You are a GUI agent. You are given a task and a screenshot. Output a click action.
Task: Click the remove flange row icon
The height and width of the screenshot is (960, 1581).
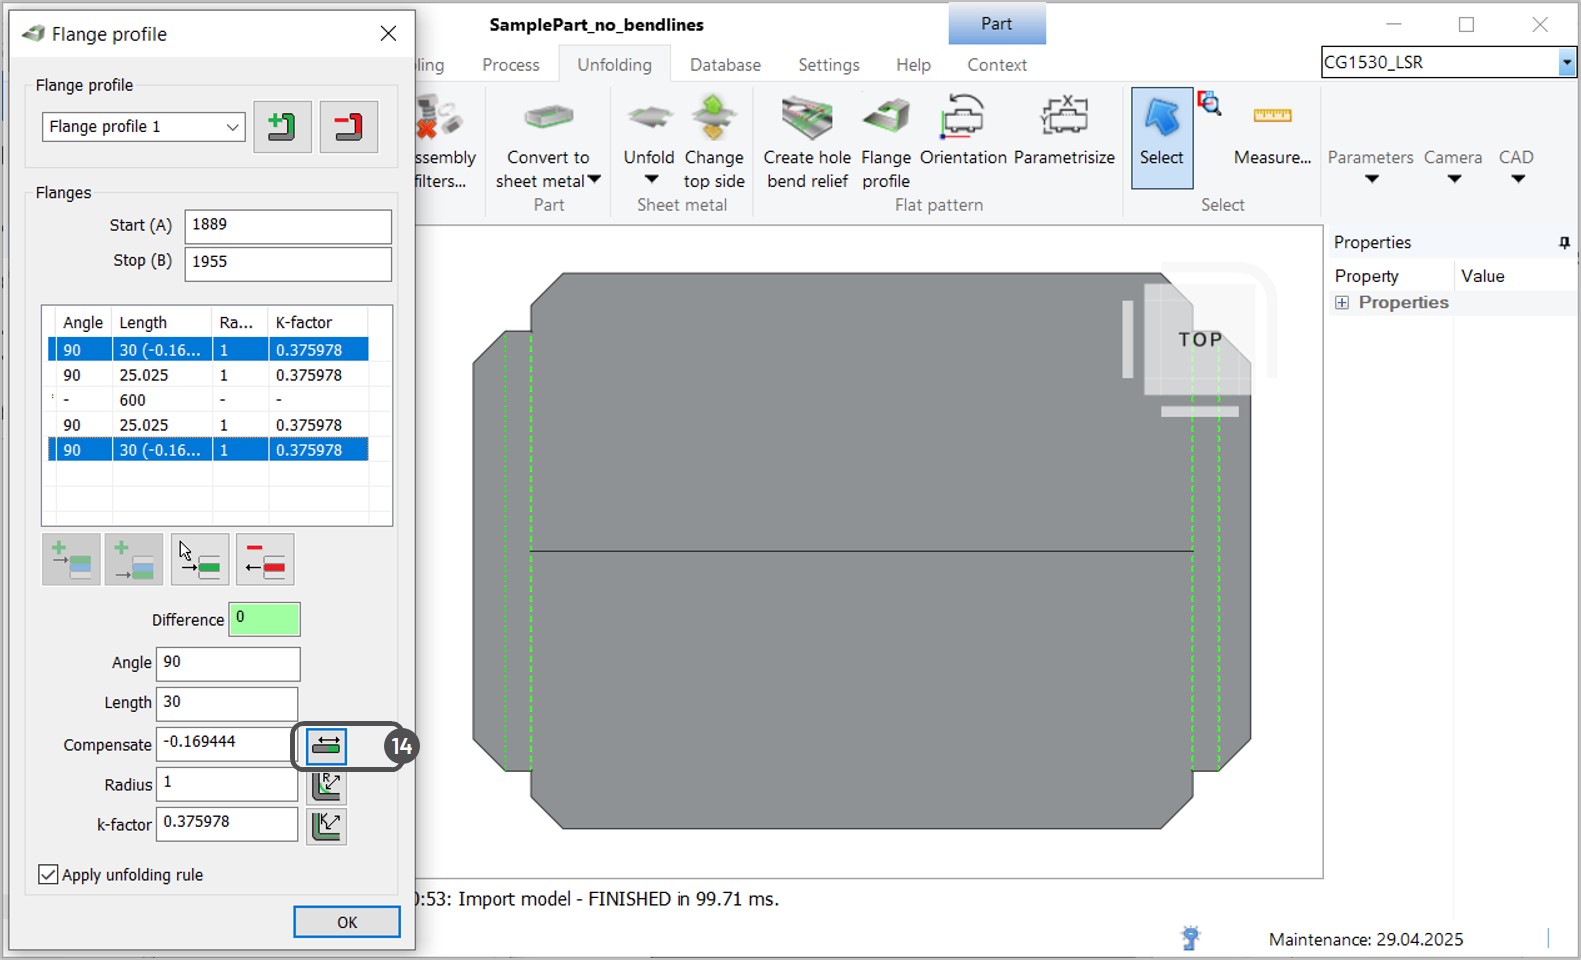[265, 560]
